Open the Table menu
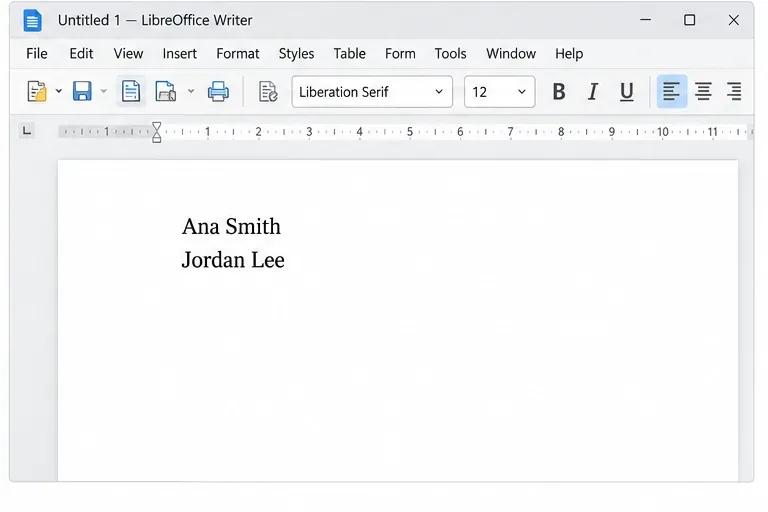The height and width of the screenshot is (512, 768). click(349, 53)
